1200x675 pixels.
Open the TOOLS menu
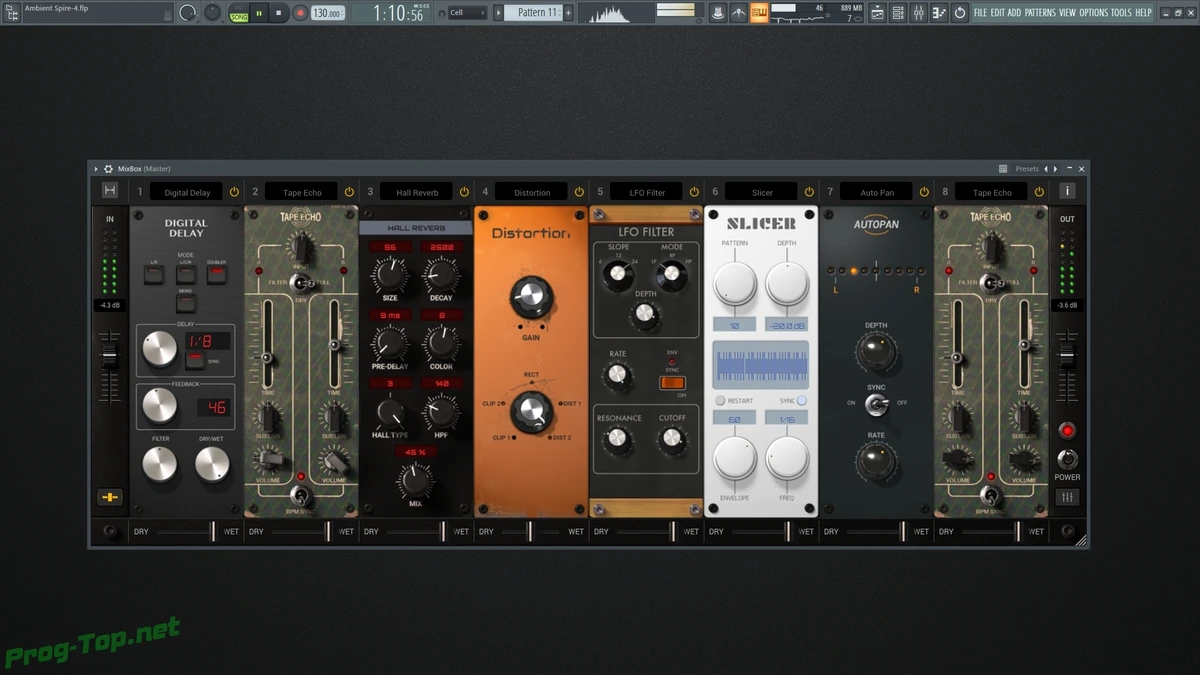coord(1121,13)
